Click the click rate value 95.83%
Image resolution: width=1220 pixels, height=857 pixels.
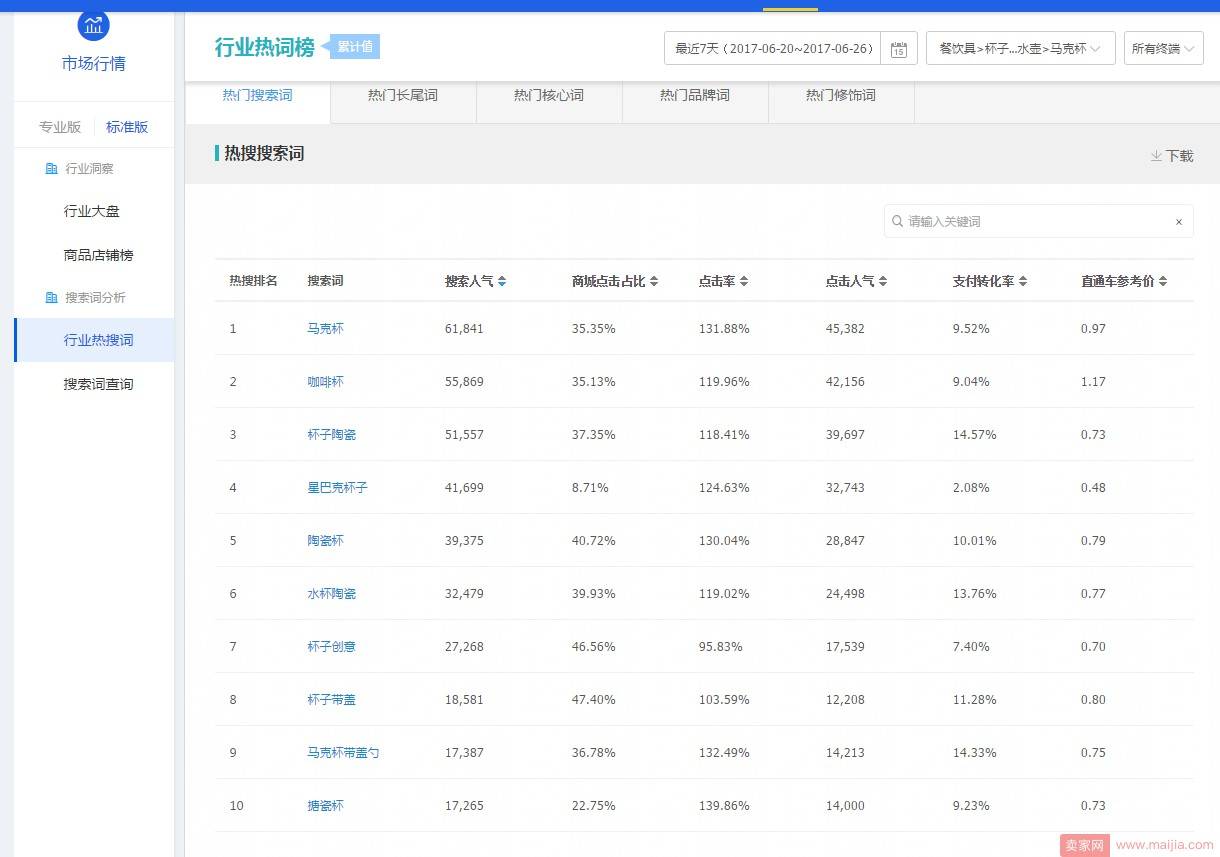tap(721, 647)
